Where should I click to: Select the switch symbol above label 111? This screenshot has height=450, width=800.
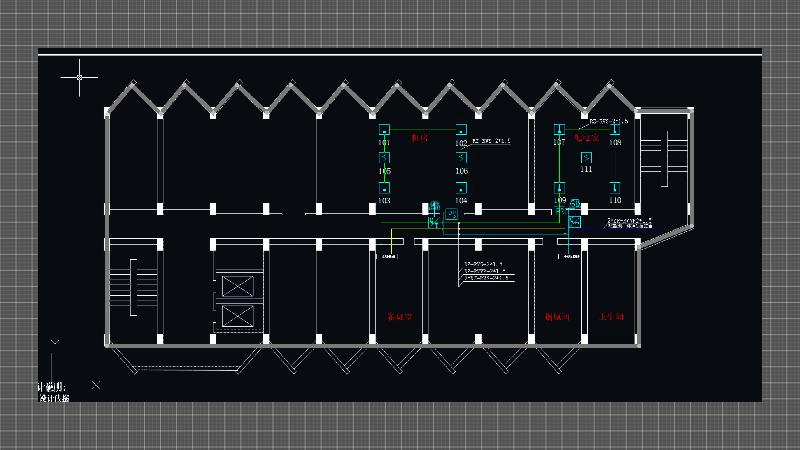[x=586, y=156]
